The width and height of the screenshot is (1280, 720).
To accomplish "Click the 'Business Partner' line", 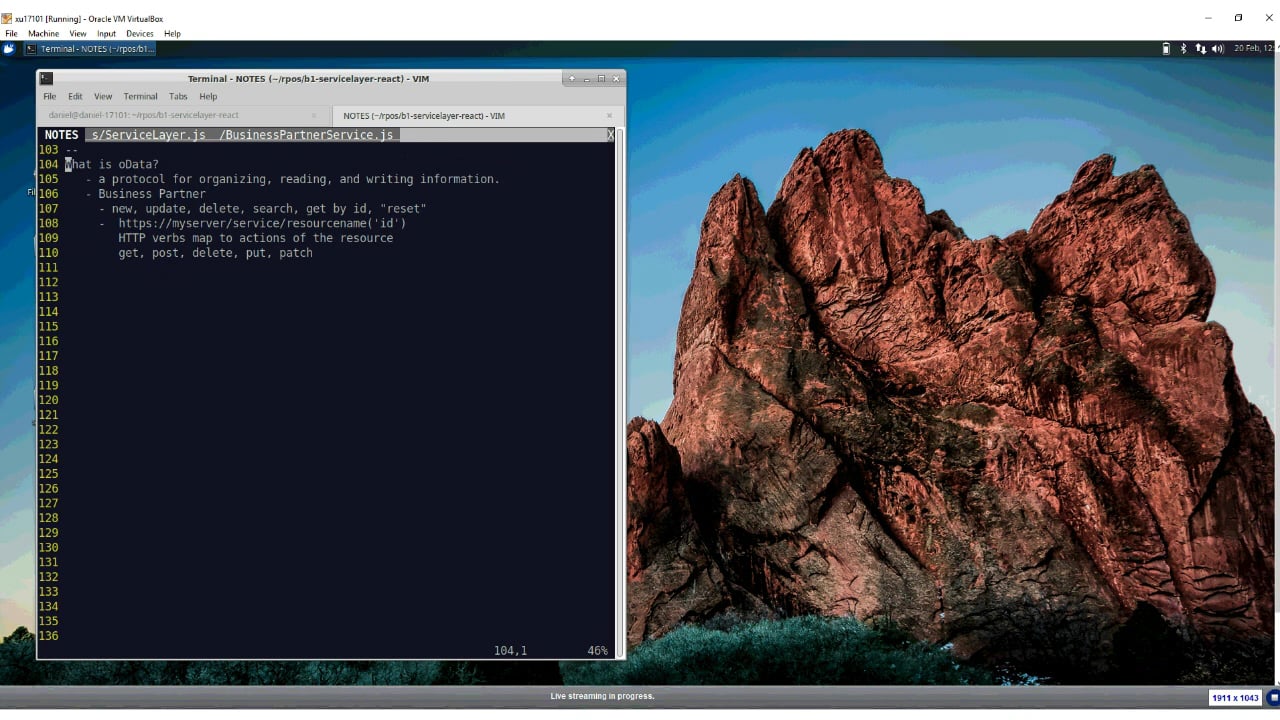I will pos(145,194).
